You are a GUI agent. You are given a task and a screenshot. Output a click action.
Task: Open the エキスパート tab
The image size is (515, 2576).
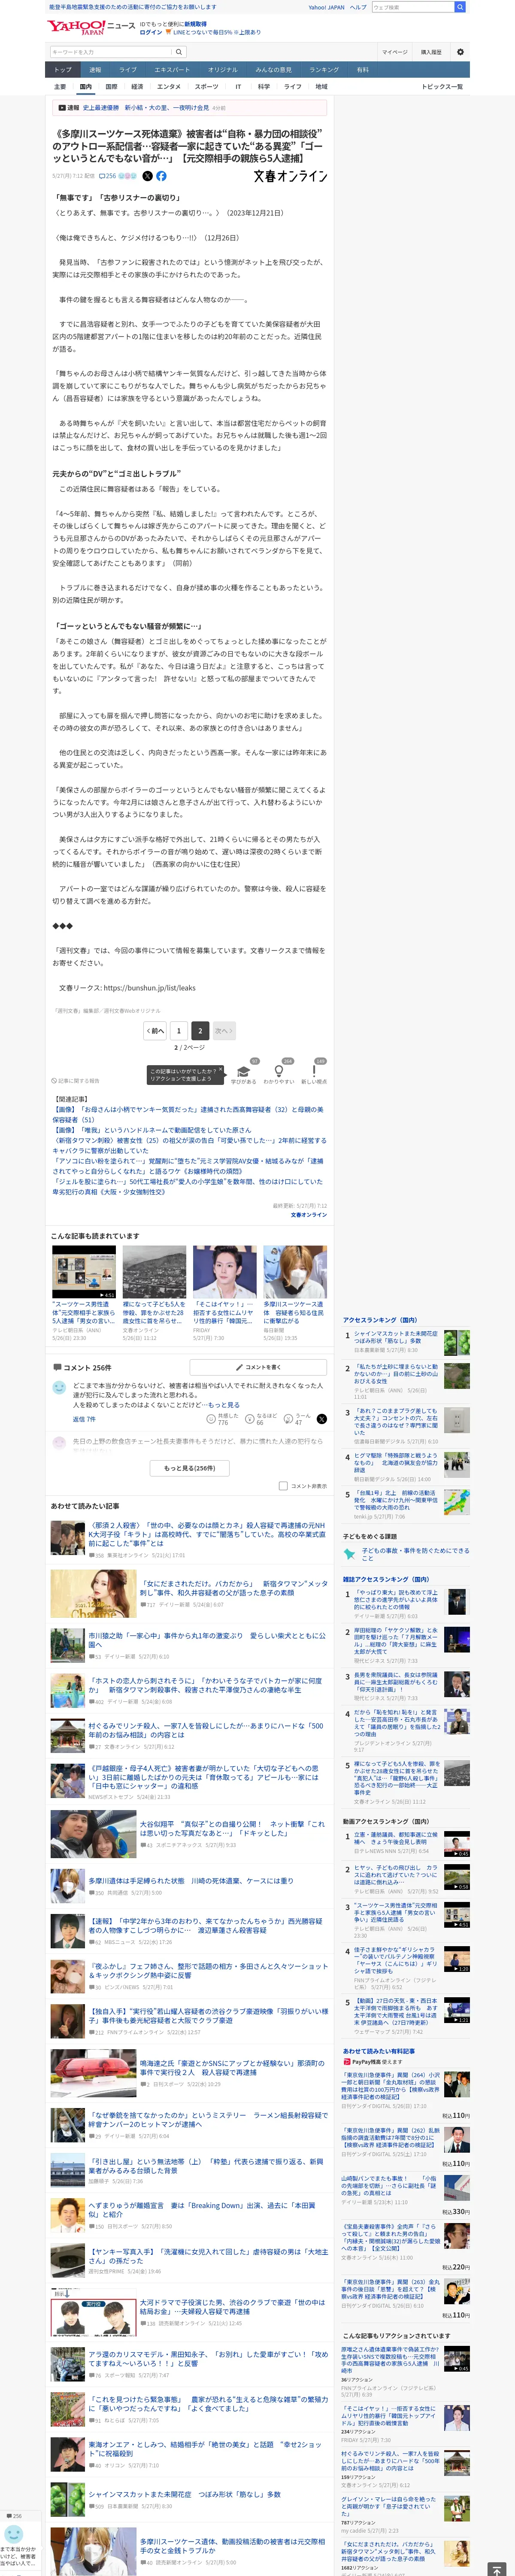pyautogui.click(x=172, y=70)
